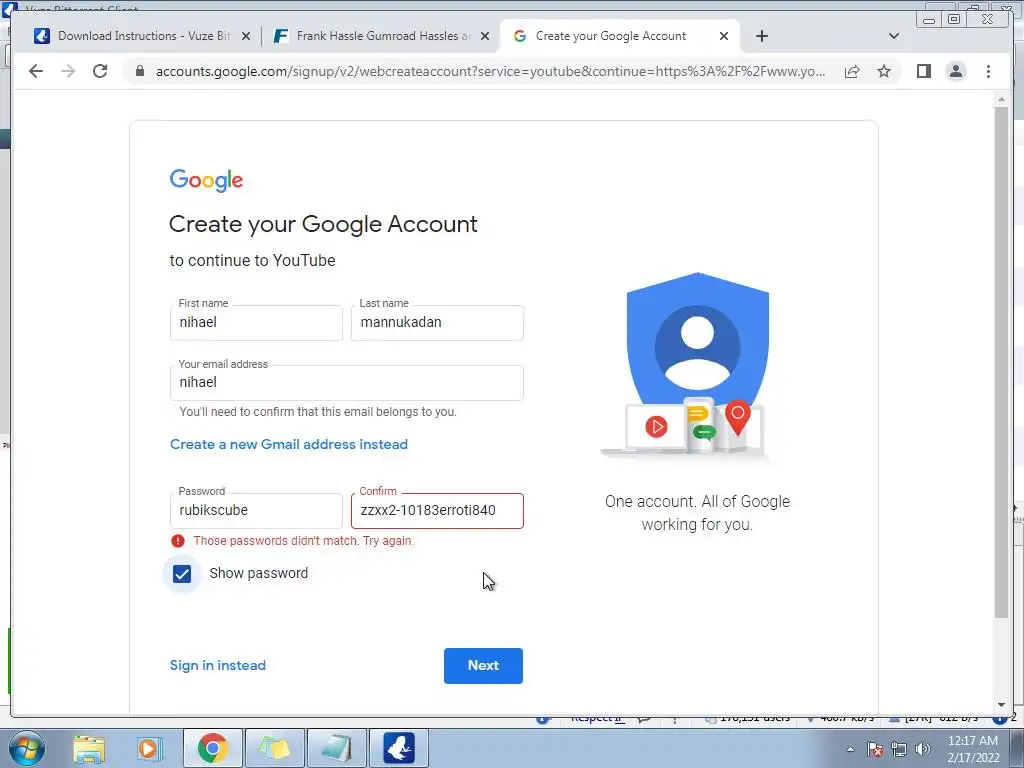Share this page icon in address bar
This screenshot has height=768, width=1024.
coord(852,71)
